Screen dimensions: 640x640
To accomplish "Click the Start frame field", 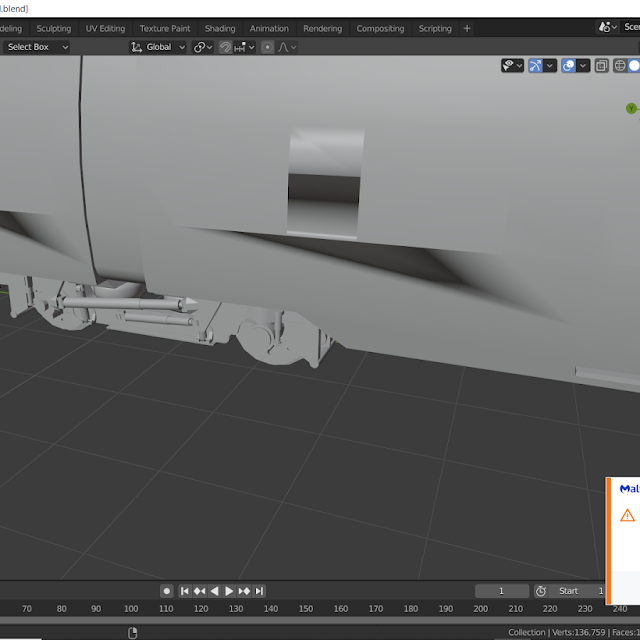I will coord(575,591).
